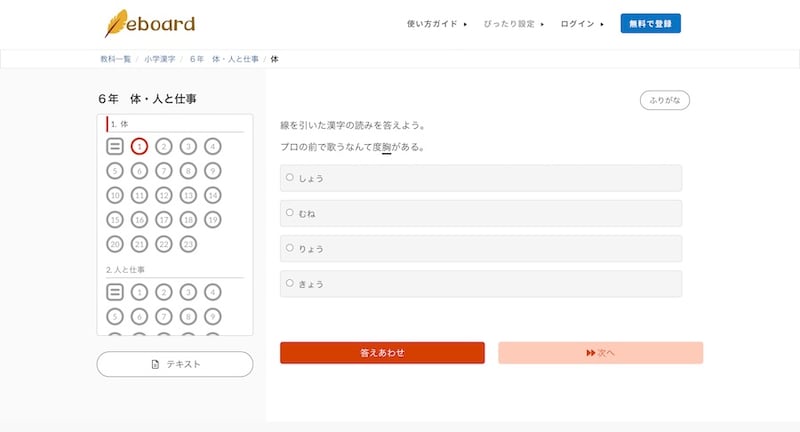Click the eboard feather logo
The width and height of the screenshot is (800, 432).
pyautogui.click(x=150, y=23)
